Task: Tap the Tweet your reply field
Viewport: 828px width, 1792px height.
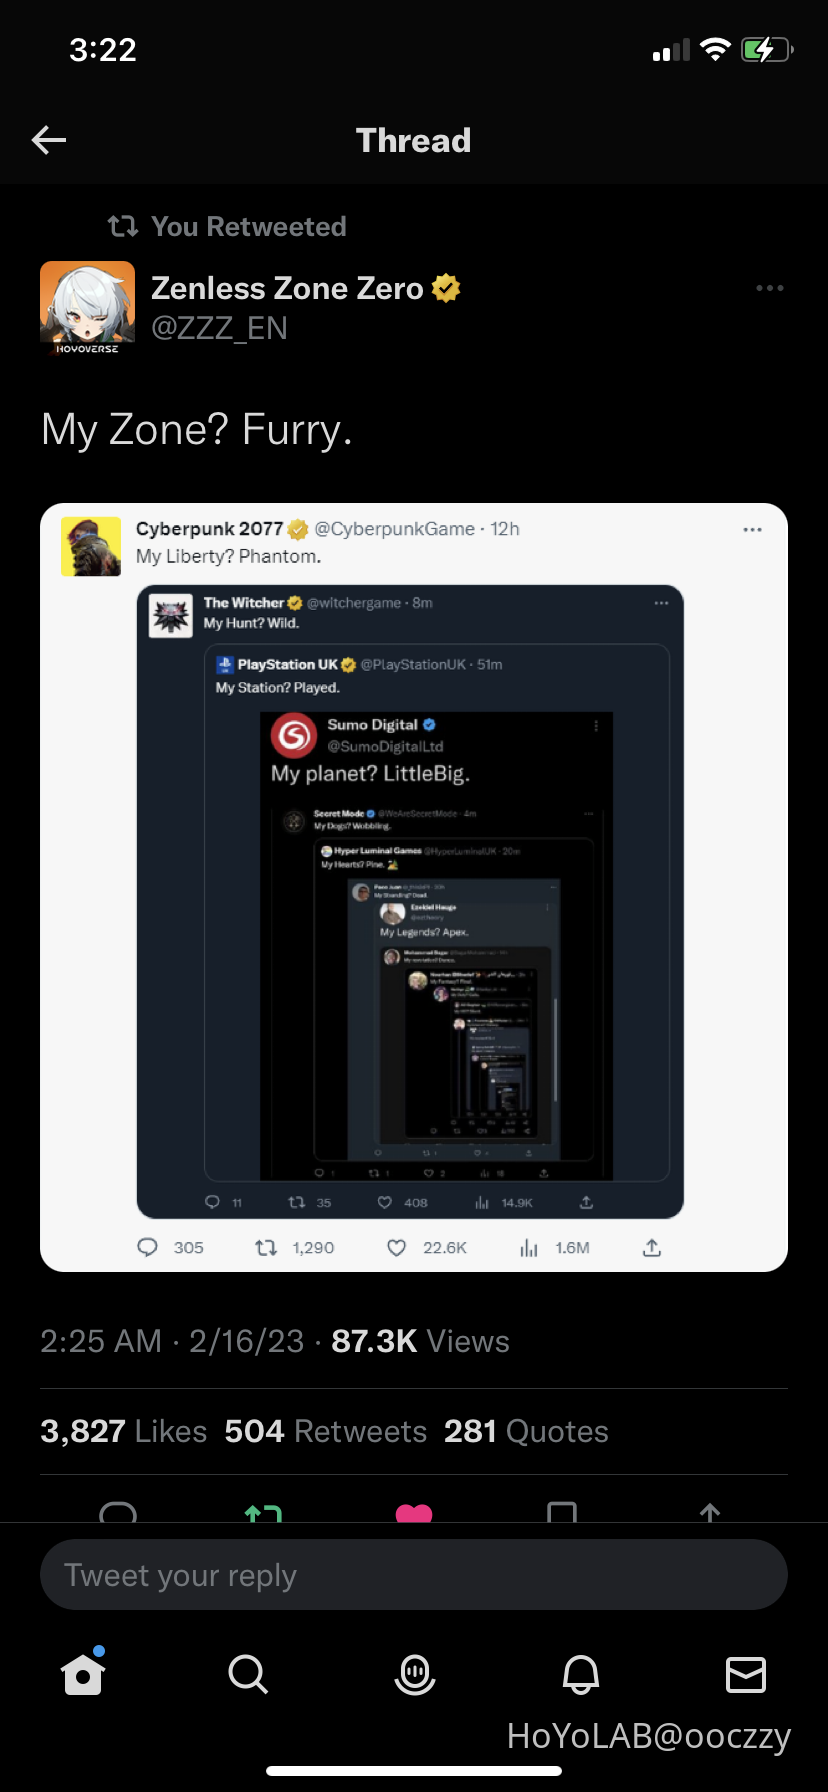Action: [414, 1575]
